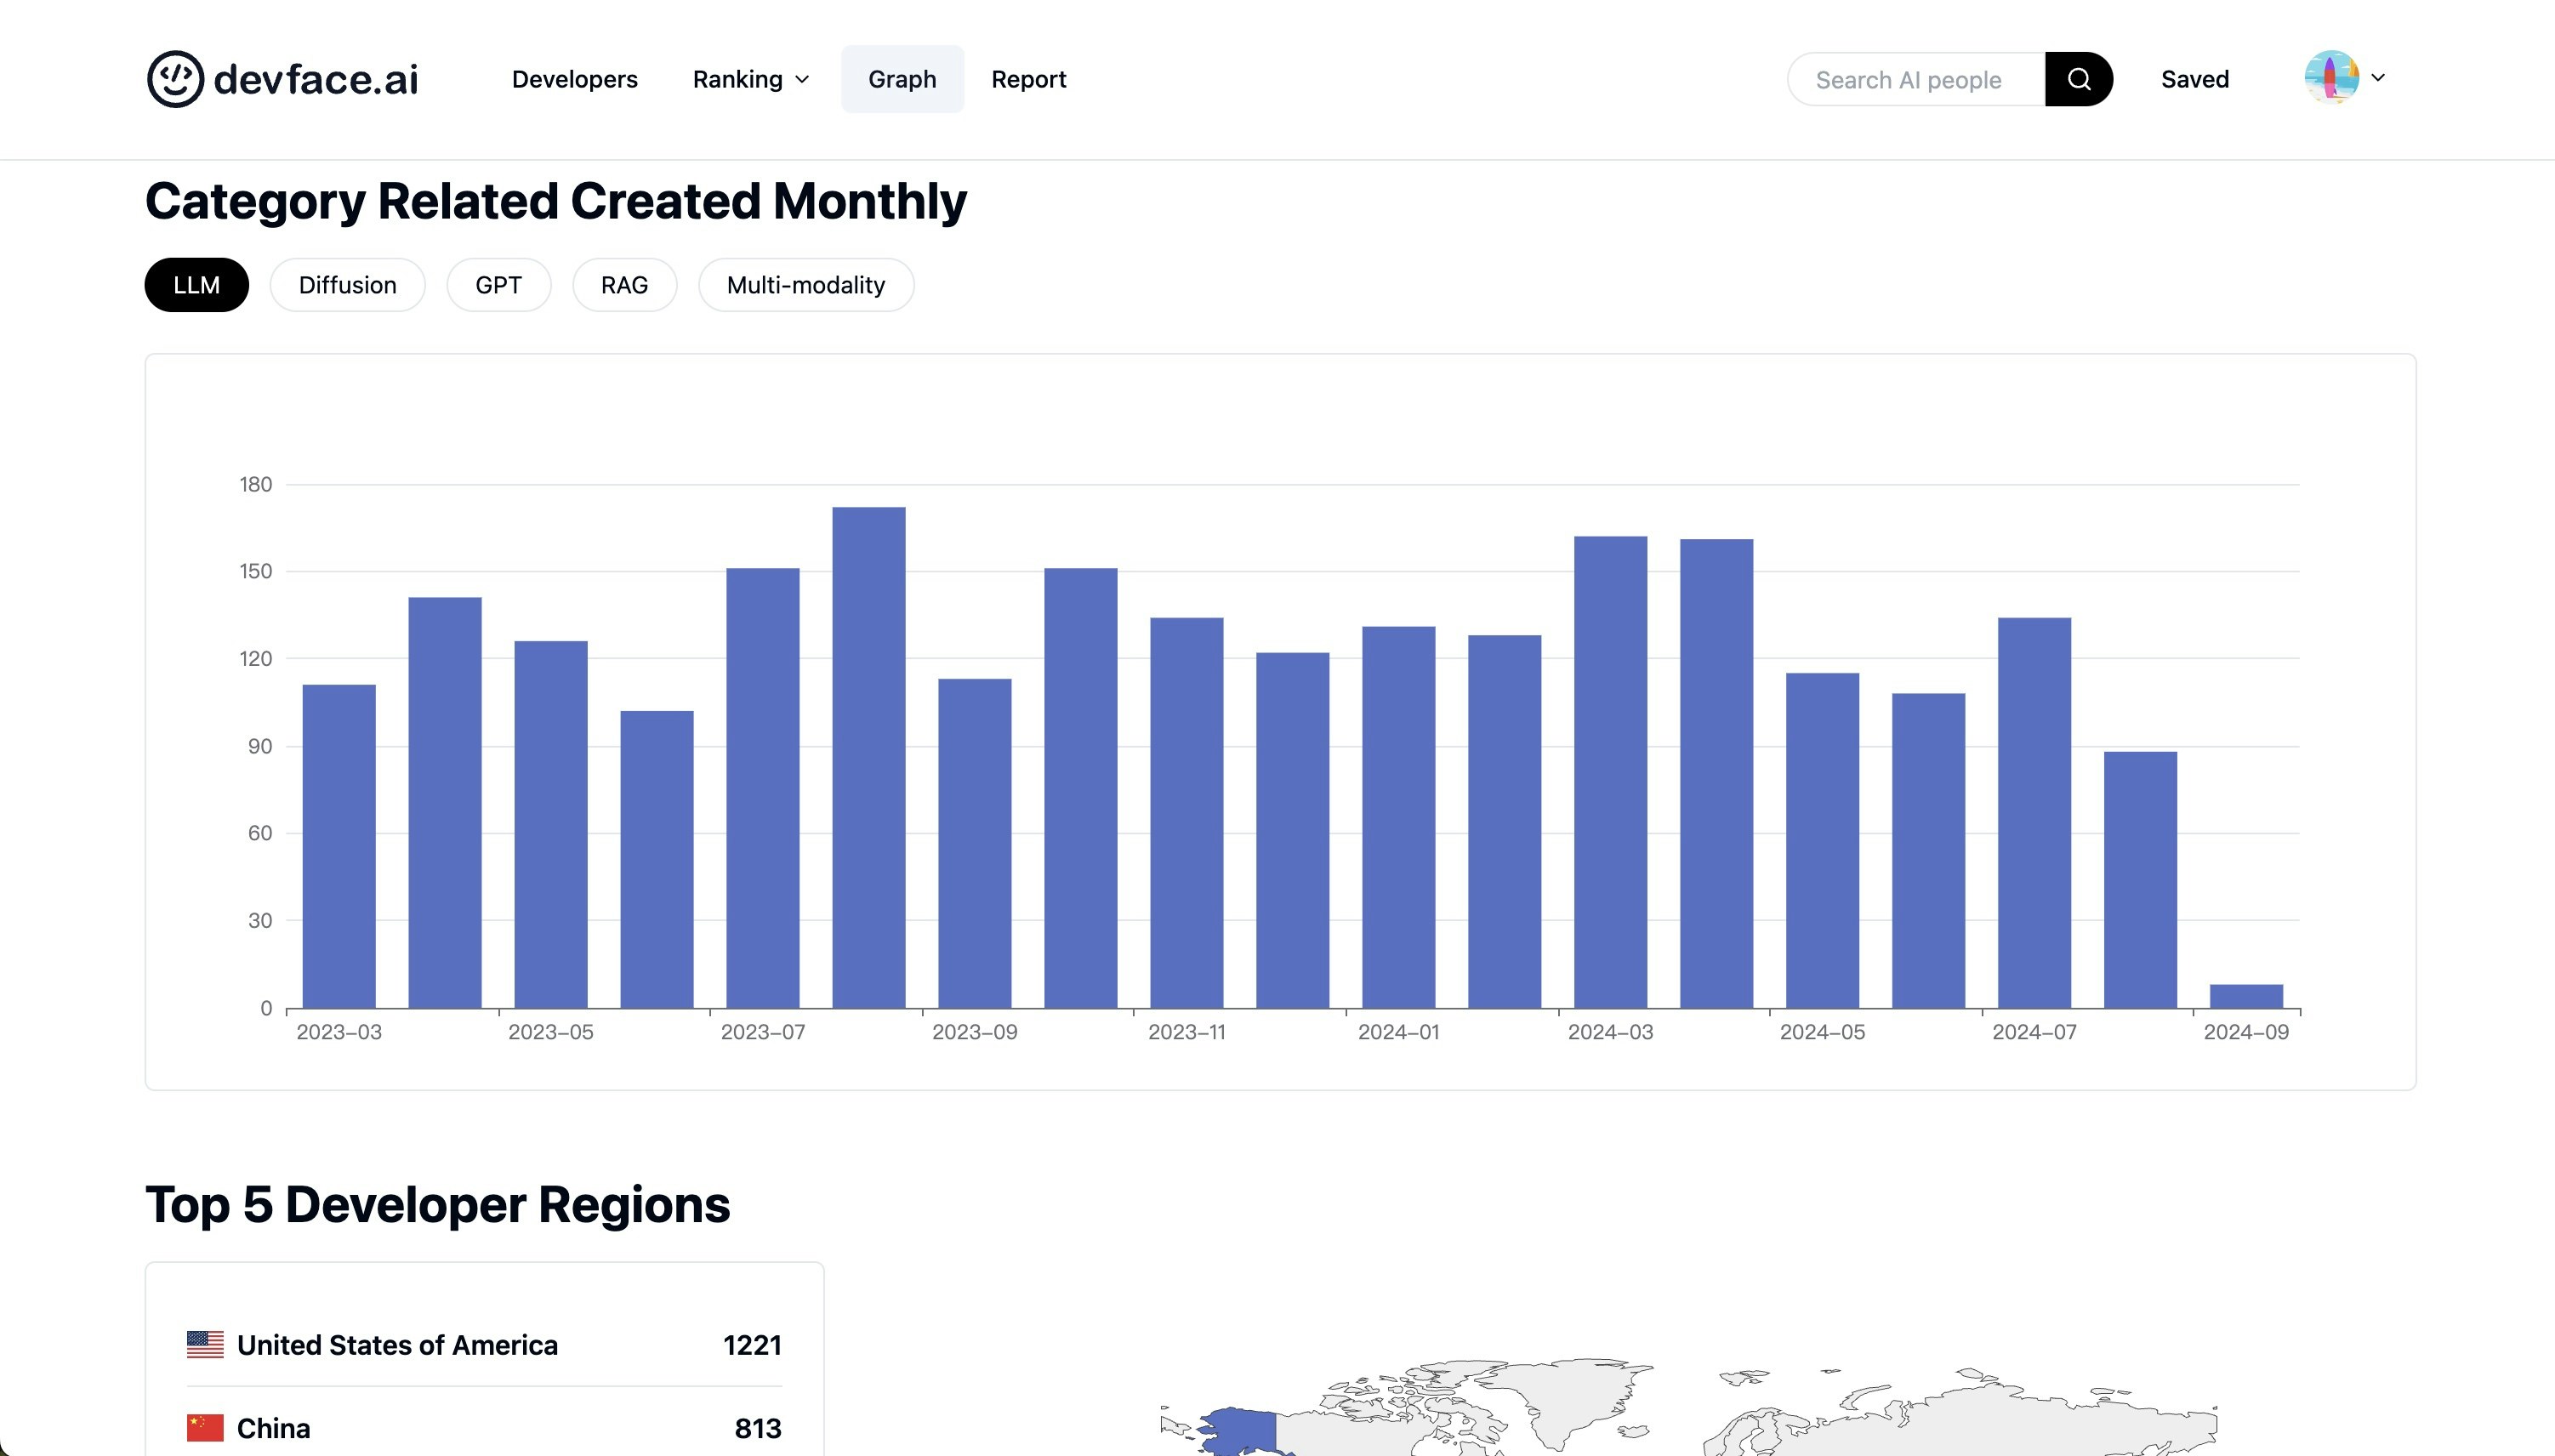
Task: Choose the RAG category pill
Action: click(x=624, y=285)
